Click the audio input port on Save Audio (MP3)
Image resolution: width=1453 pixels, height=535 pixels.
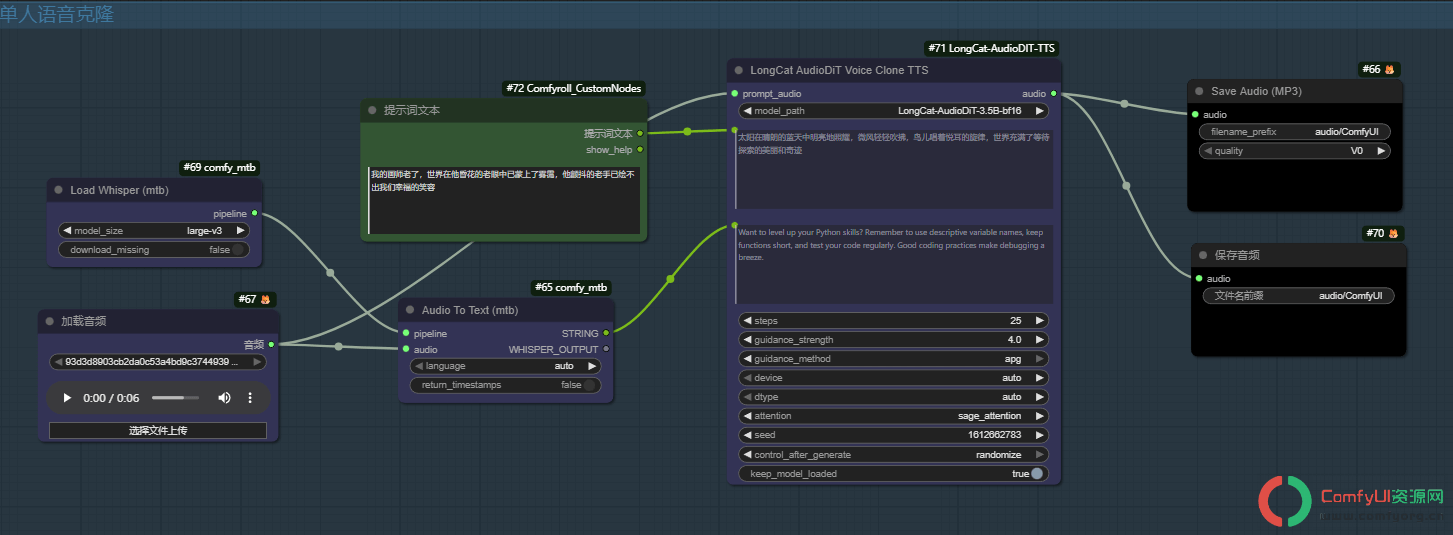(x=1195, y=114)
